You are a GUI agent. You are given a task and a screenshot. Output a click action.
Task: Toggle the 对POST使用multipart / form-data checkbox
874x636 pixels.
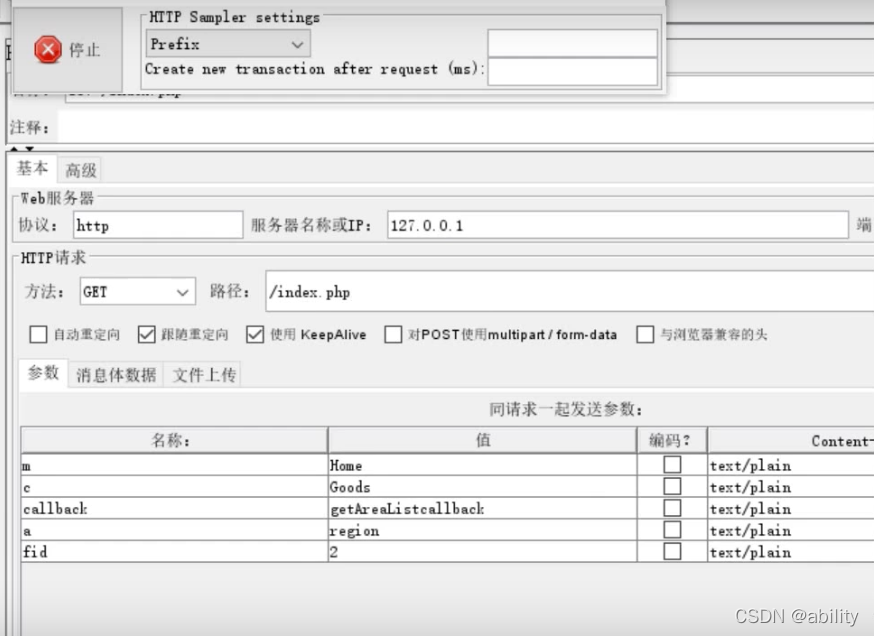tap(393, 334)
